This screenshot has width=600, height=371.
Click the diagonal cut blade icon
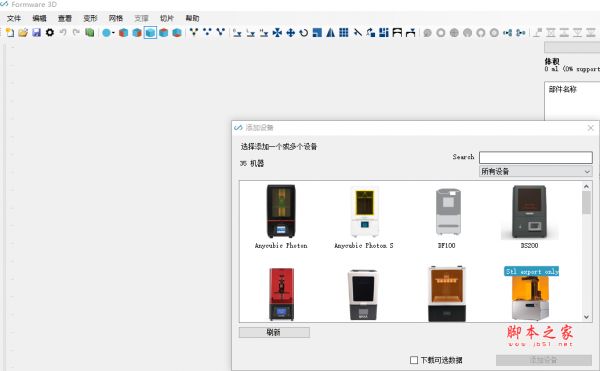pyautogui.click(x=357, y=33)
